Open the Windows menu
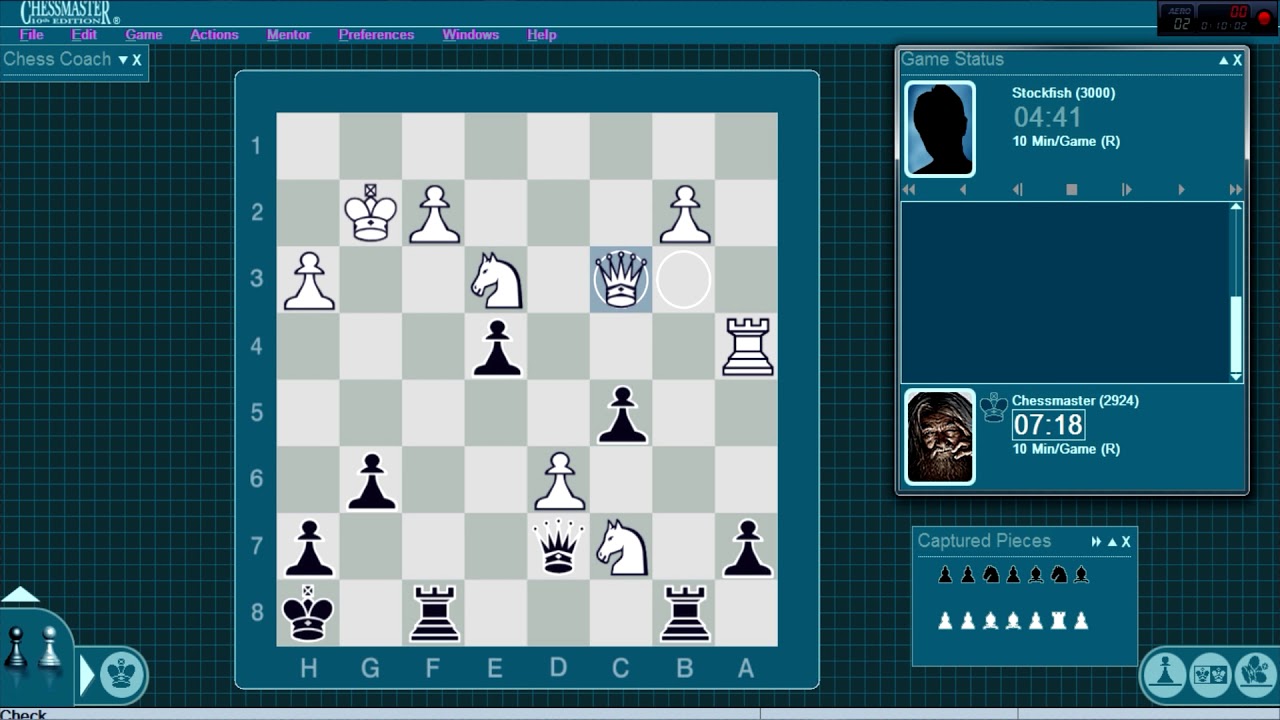 pyautogui.click(x=471, y=34)
